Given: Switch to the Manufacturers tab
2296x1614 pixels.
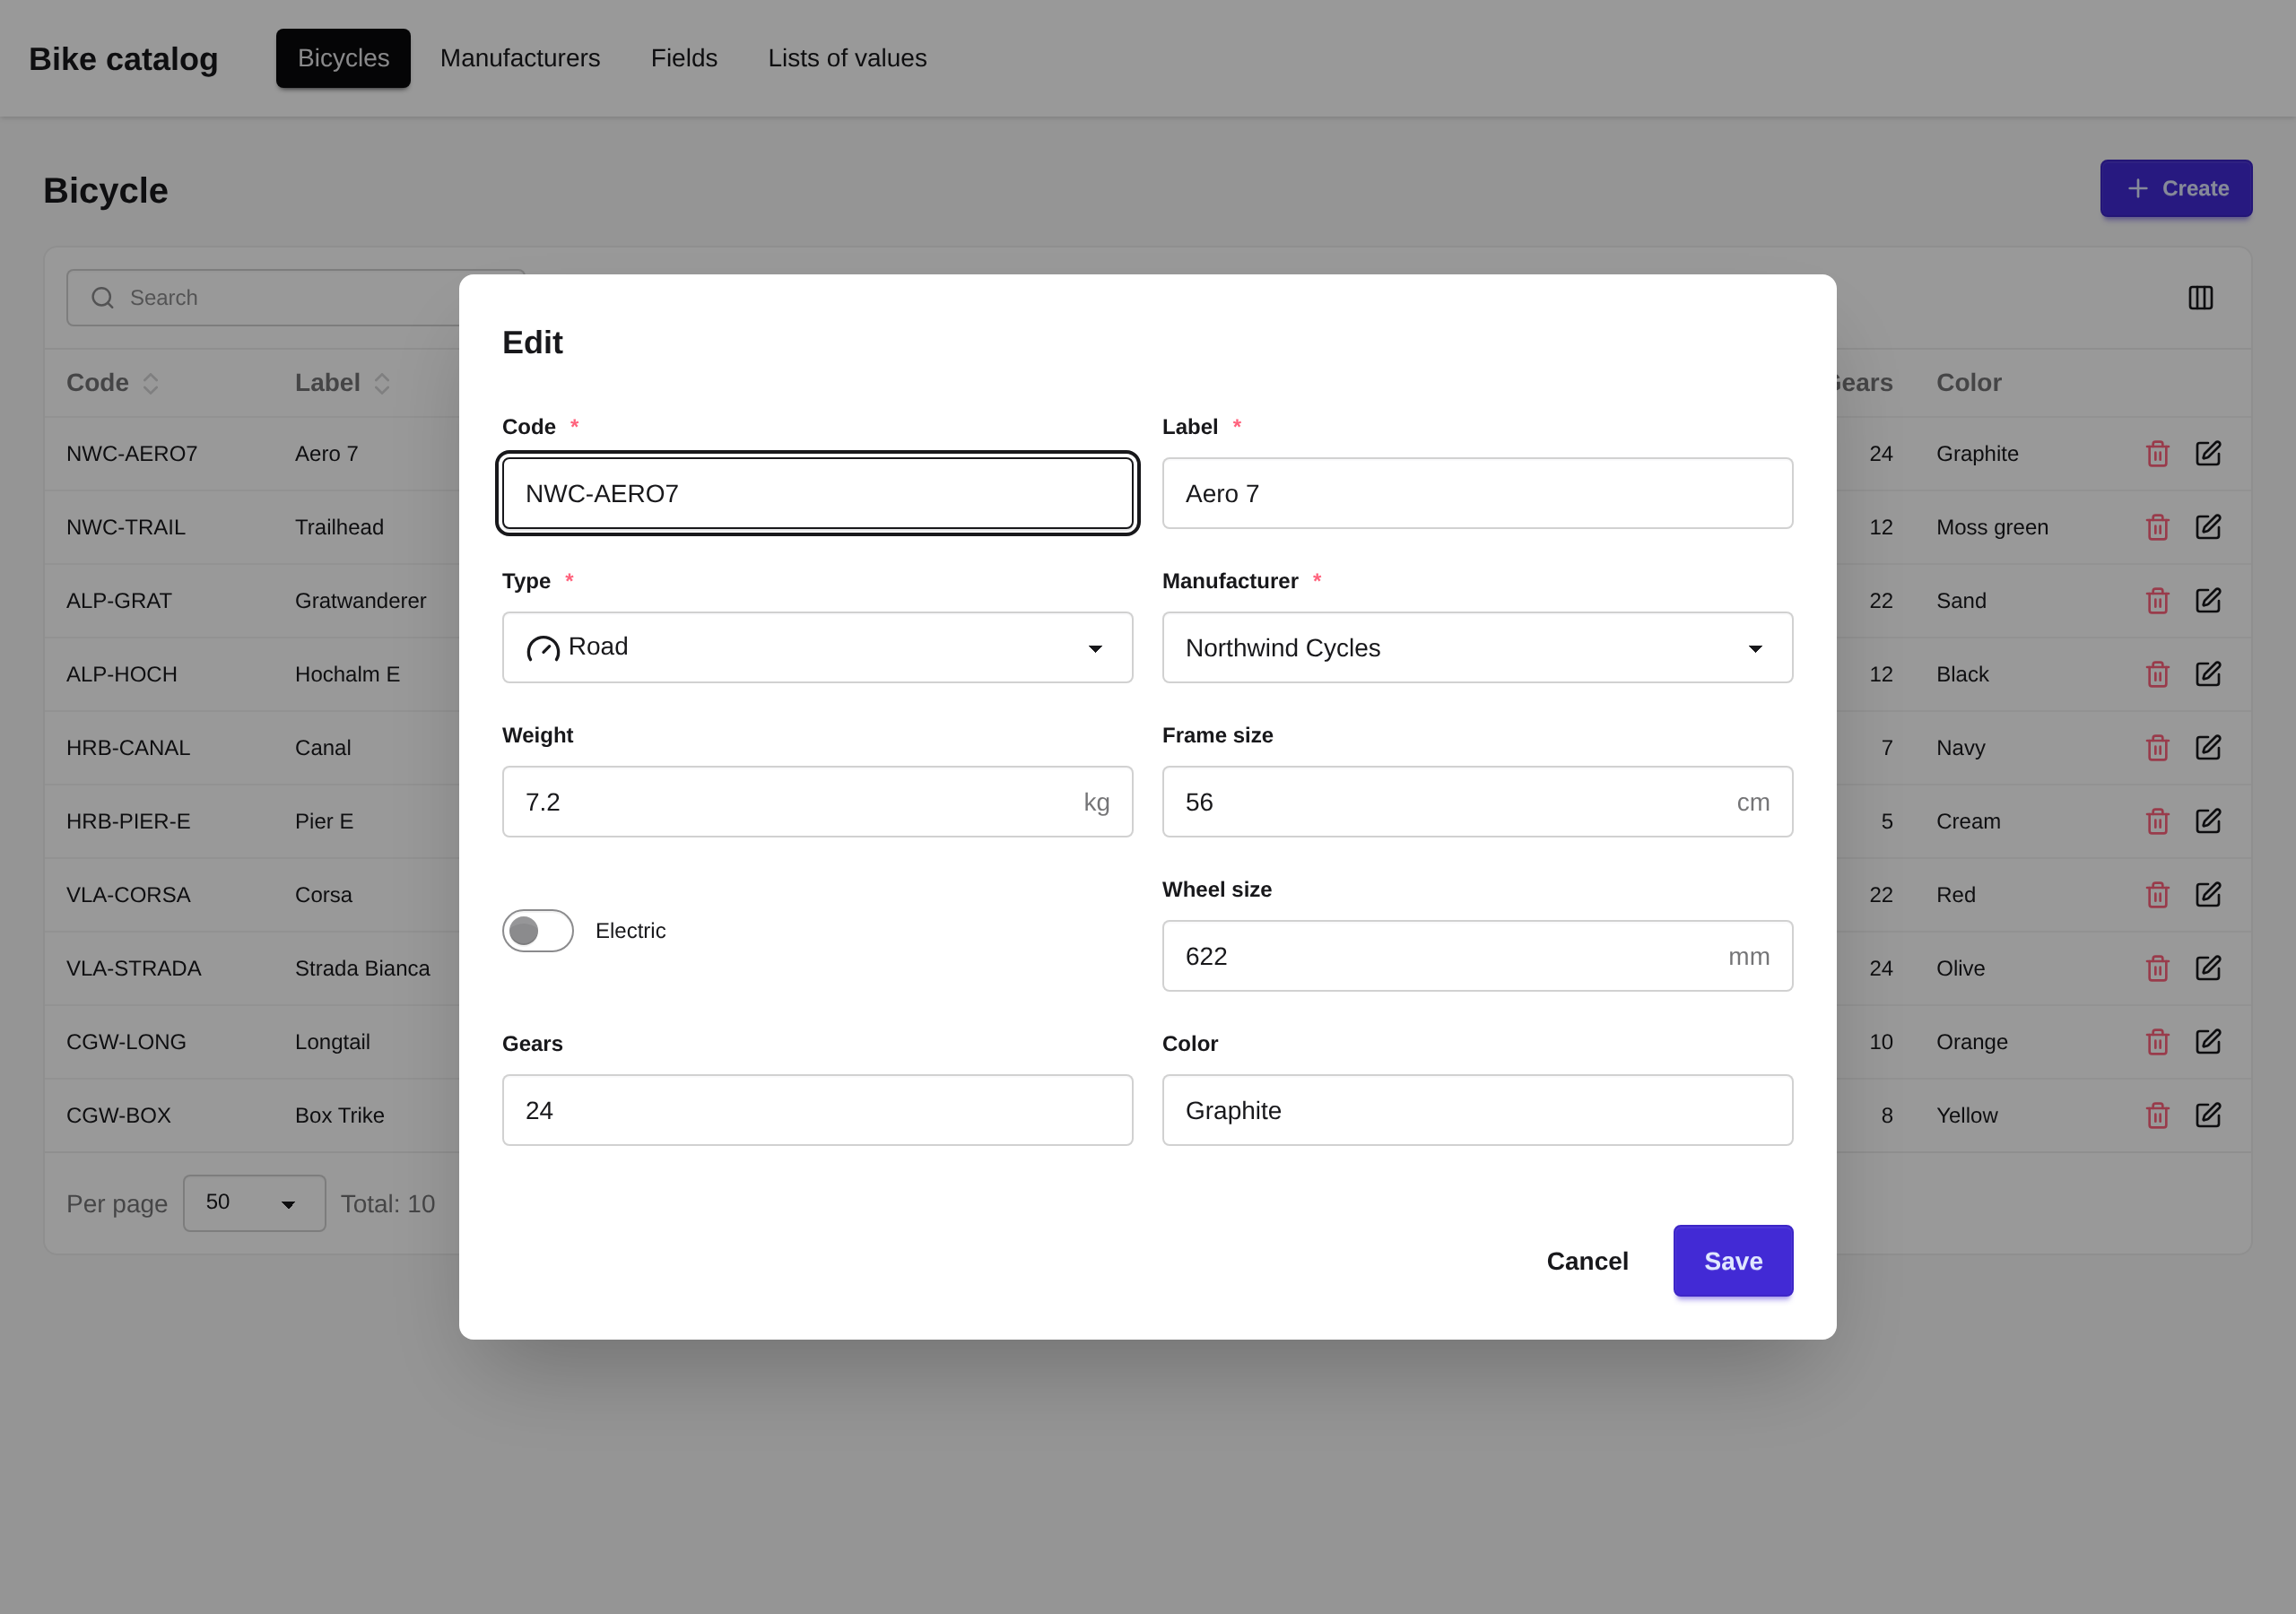Looking at the screenshot, I should click(520, 58).
